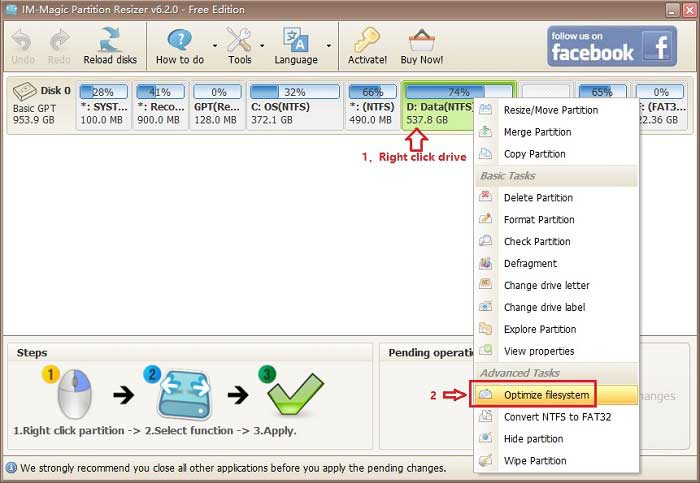This screenshot has height=483, width=700.
Task: Click the IM-Magic app icon in title bar
Action: coord(11,9)
